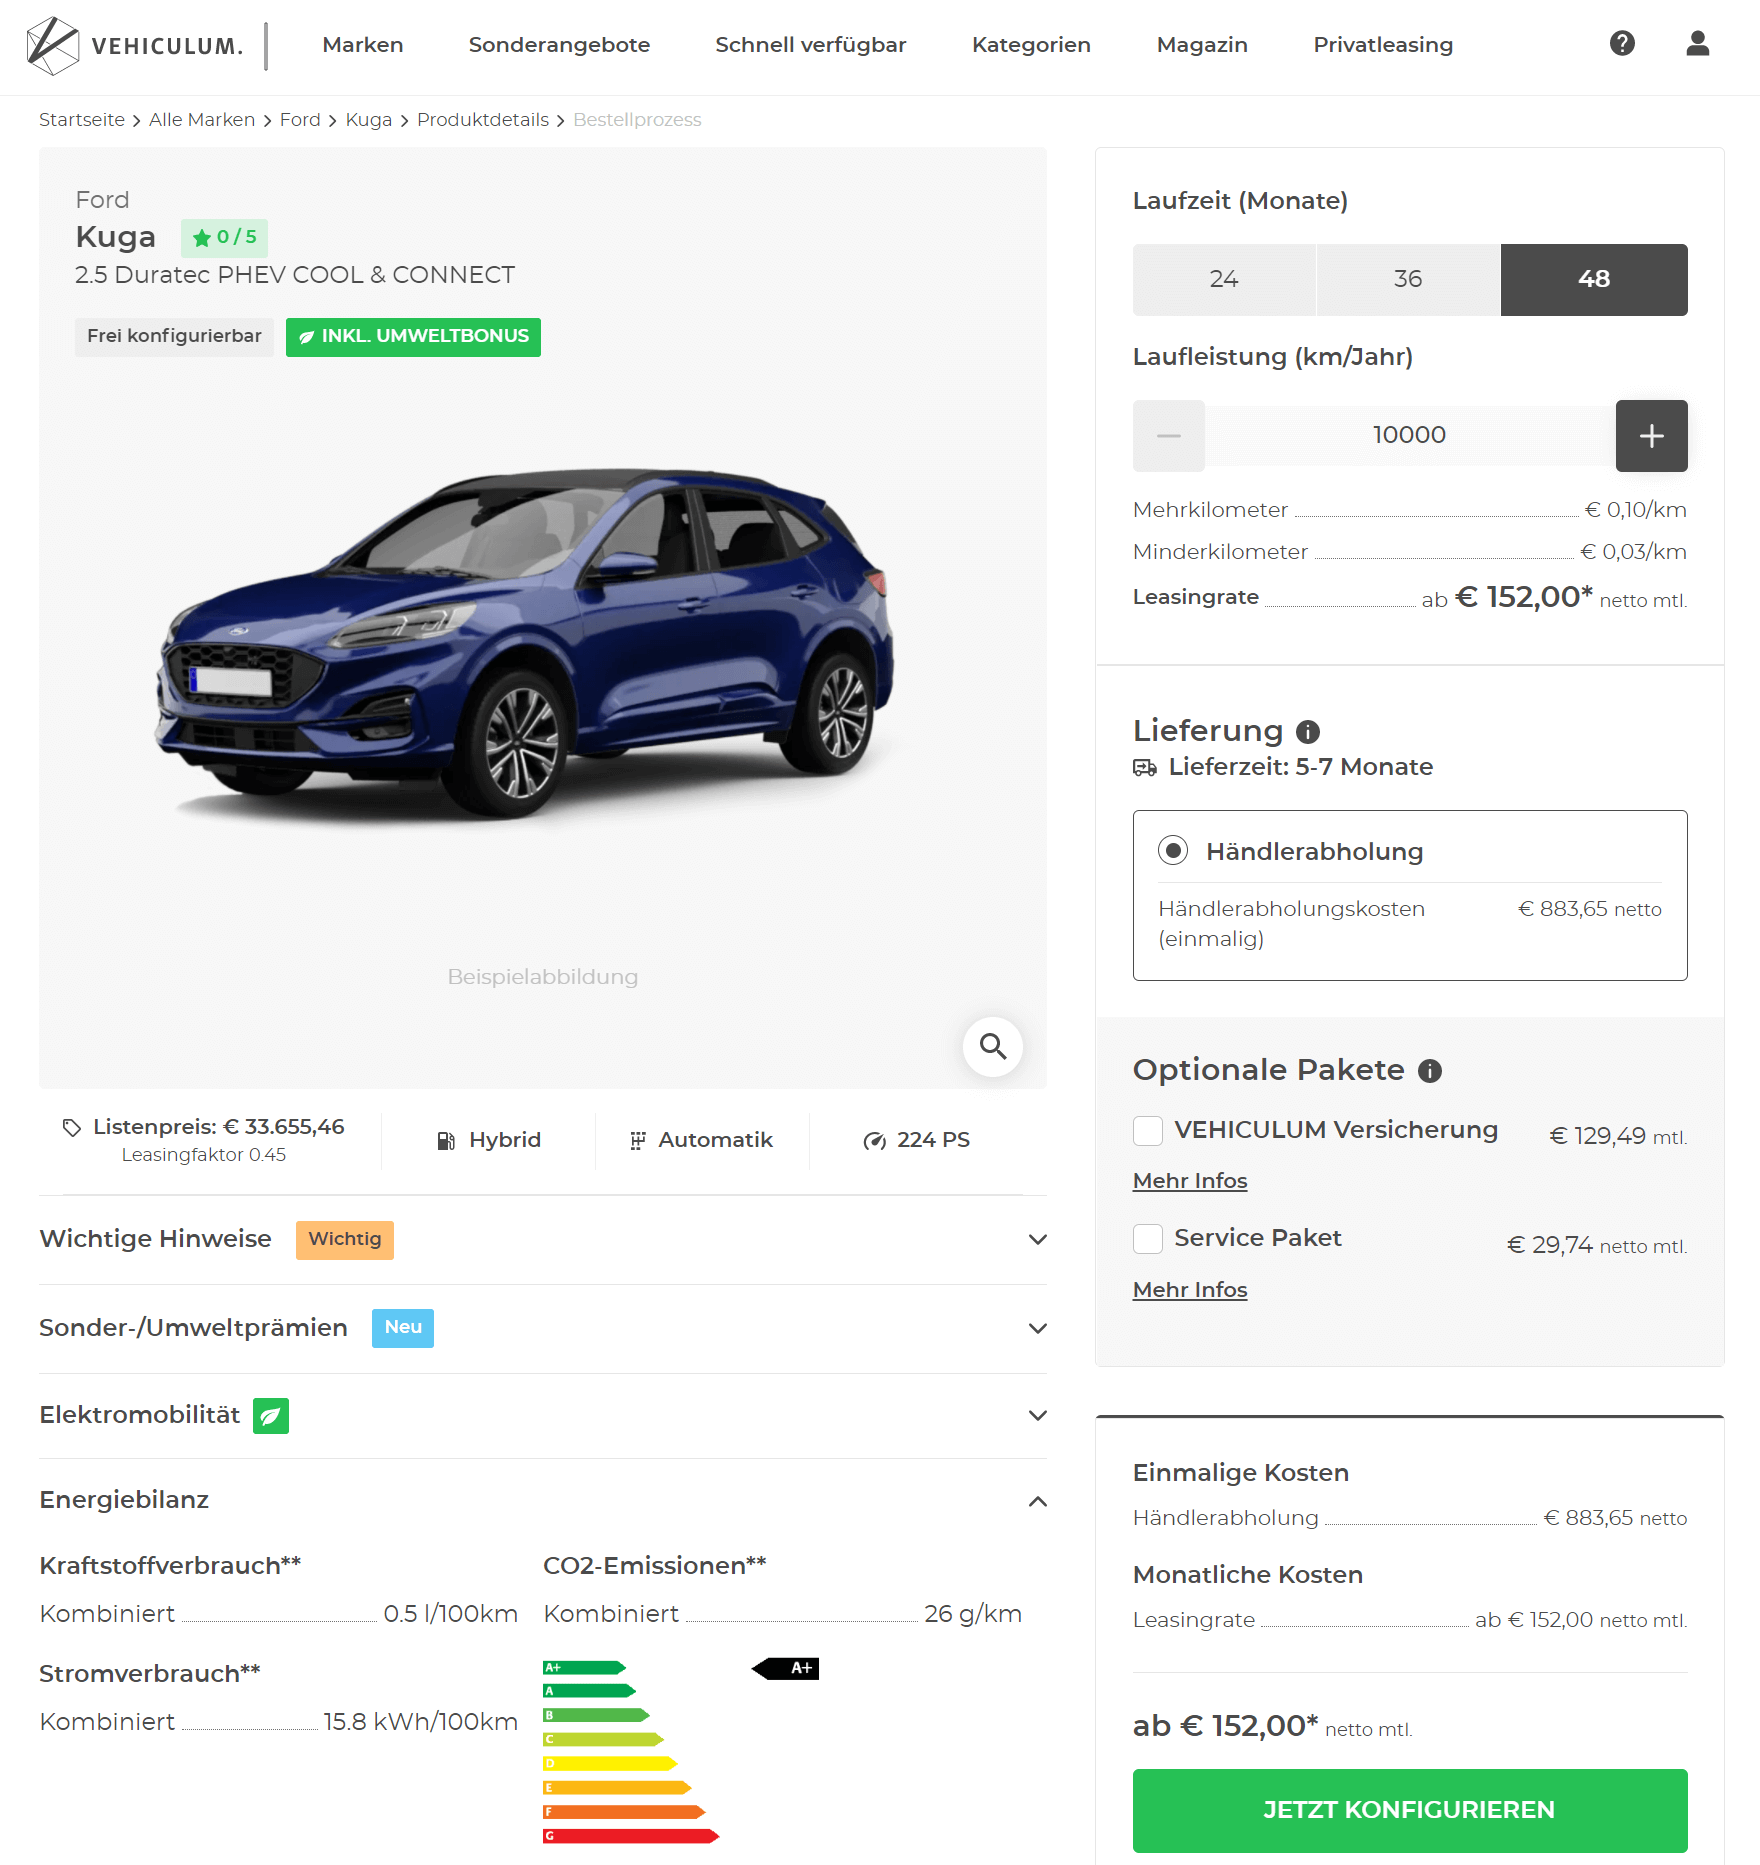Viewport: 1760px width, 1865px height.
Task: Open the user account icon
Action: (x=1698, y=44)
